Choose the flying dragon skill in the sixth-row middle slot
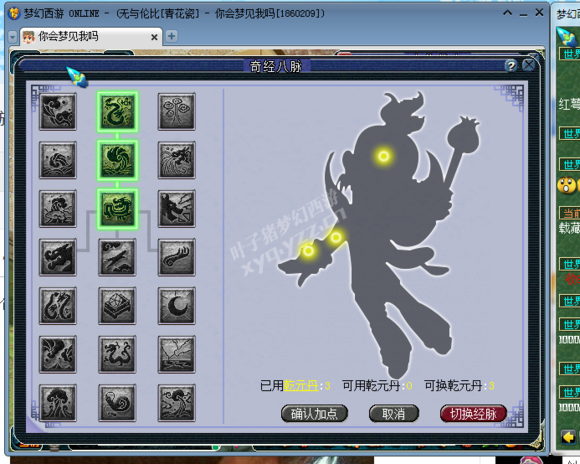580x464 pixels. tap(117, 354)
